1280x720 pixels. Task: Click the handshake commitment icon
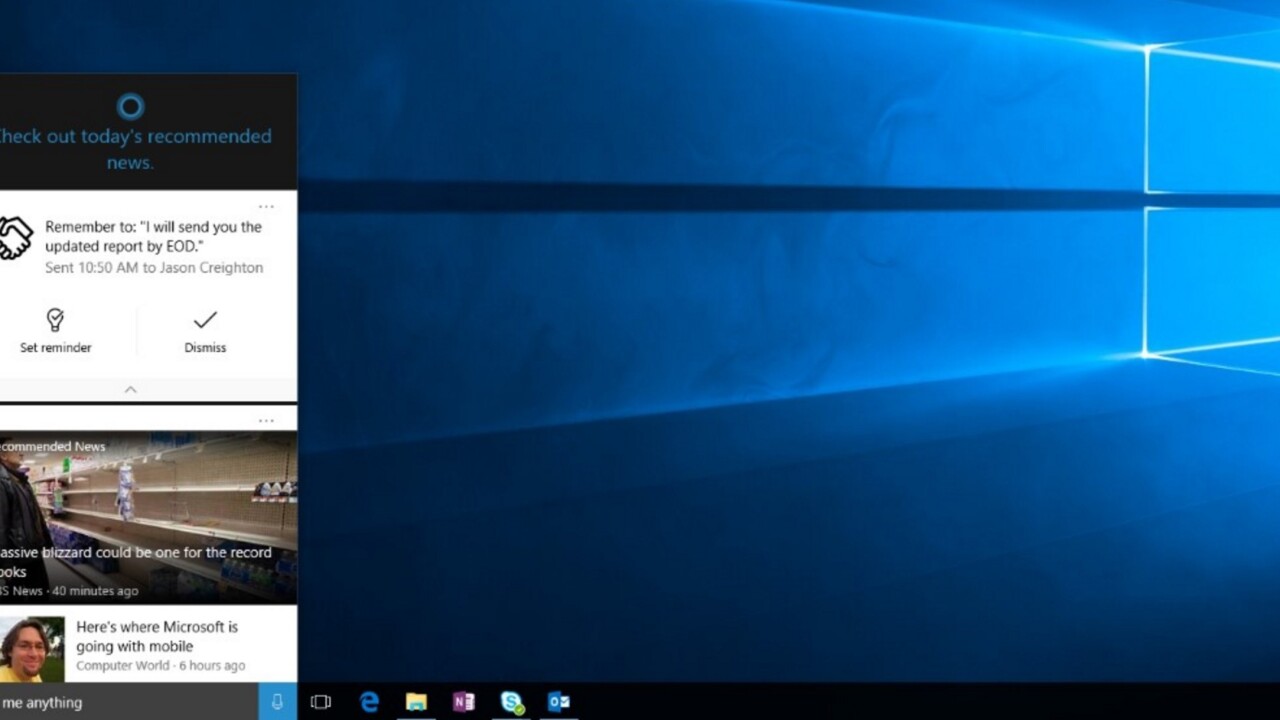[x=15, y=239]
